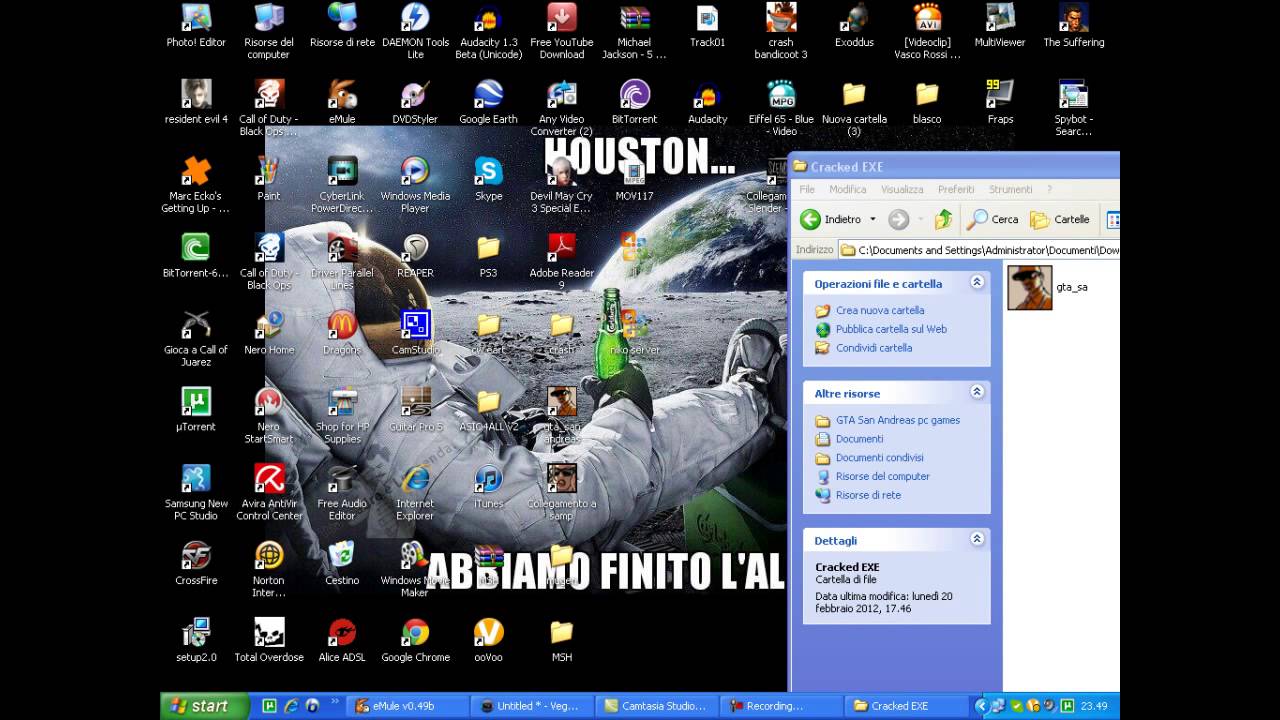The width and height of the screenshot is (1280, 720).
Task: Go up one folder level
Action: pos(943,219)
